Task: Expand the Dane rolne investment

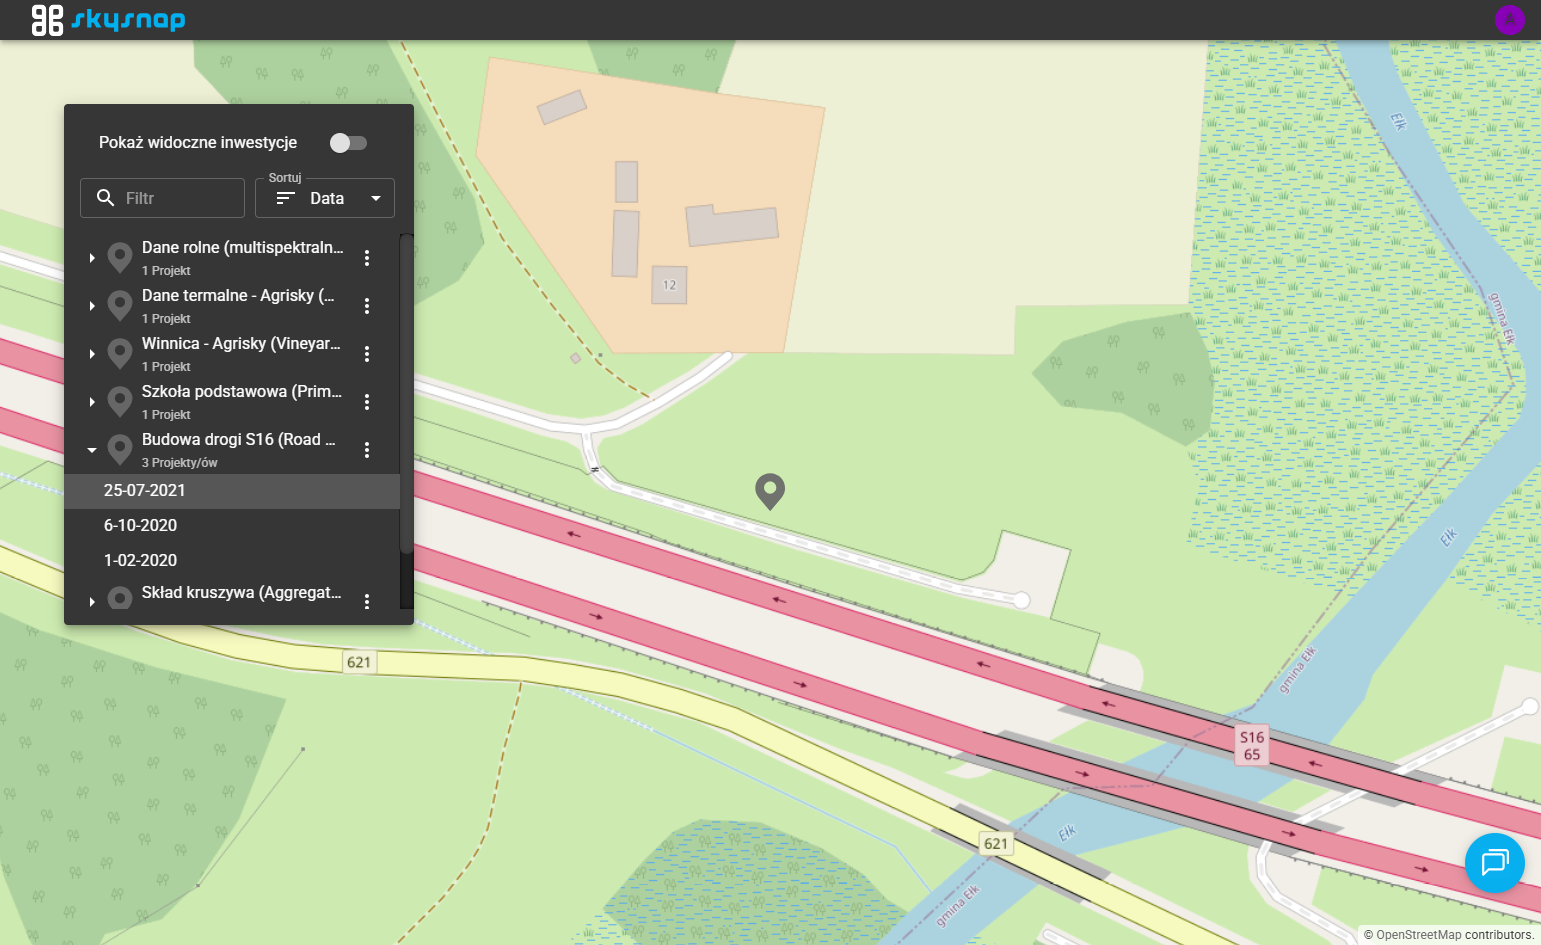Action: pyautogui.click(x=92, y=258)
